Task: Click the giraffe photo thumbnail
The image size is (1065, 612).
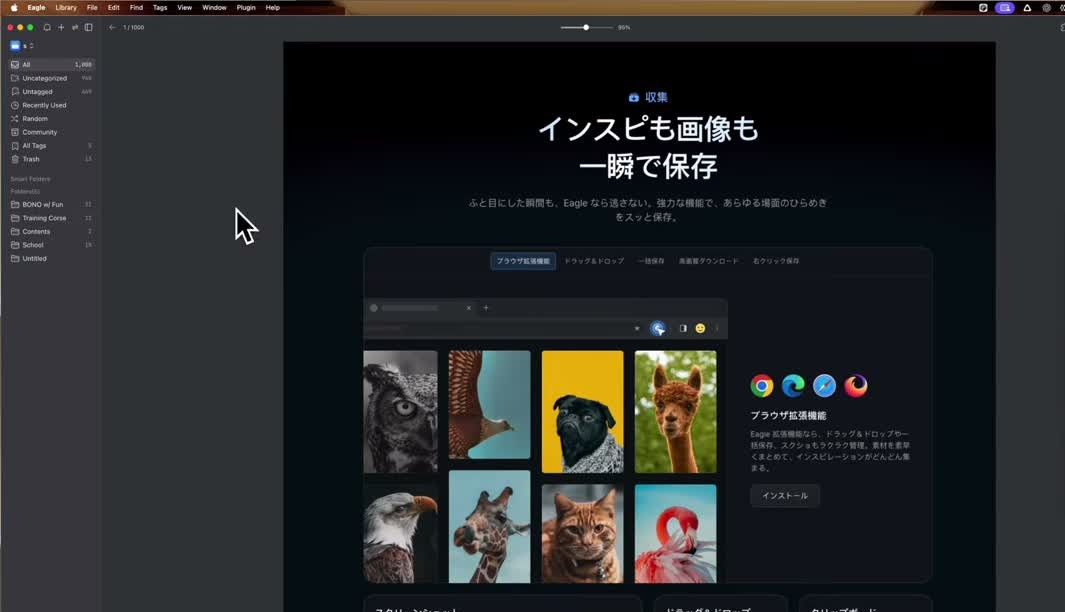Action: coord(490,527)
